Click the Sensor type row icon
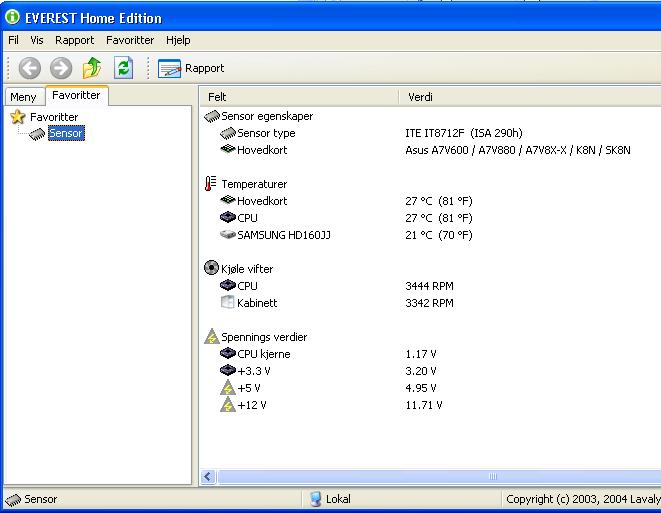 pyautogui.click(x=228, y=133)
